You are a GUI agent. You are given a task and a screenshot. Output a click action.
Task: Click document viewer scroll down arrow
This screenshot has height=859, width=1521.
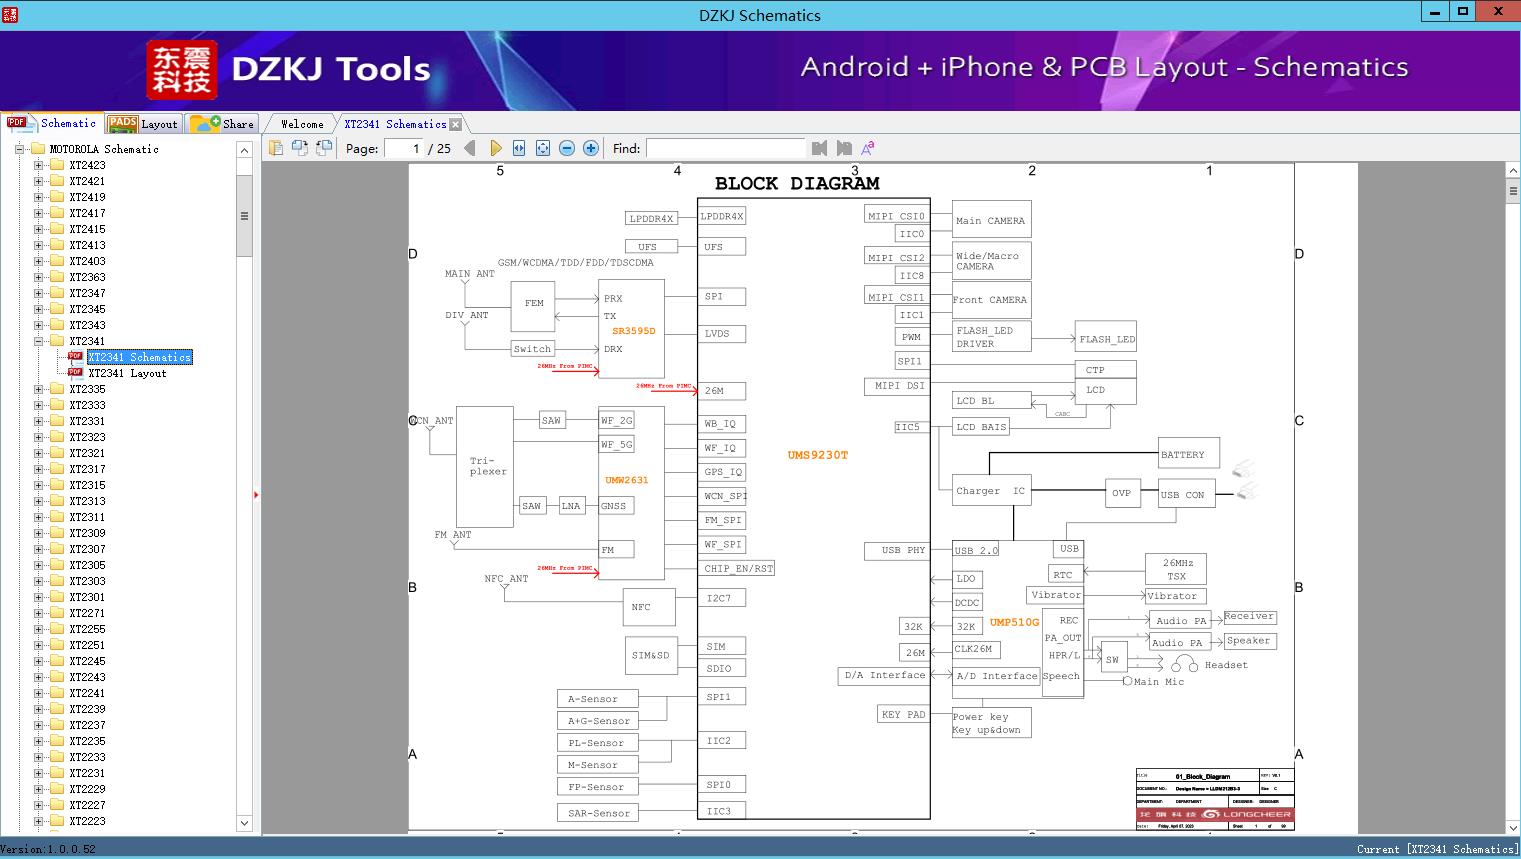click(x=1512, y=828)
